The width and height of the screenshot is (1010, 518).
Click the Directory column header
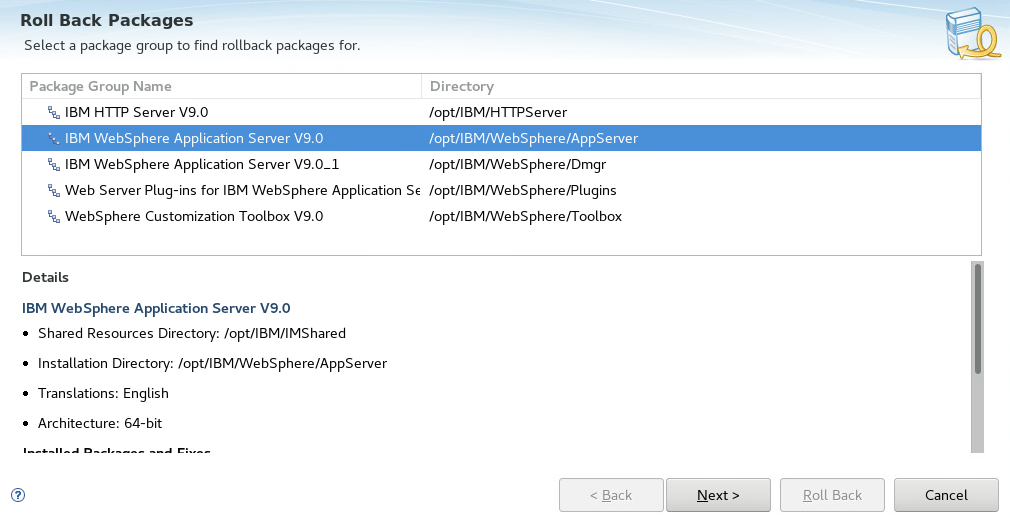[701, 86]
